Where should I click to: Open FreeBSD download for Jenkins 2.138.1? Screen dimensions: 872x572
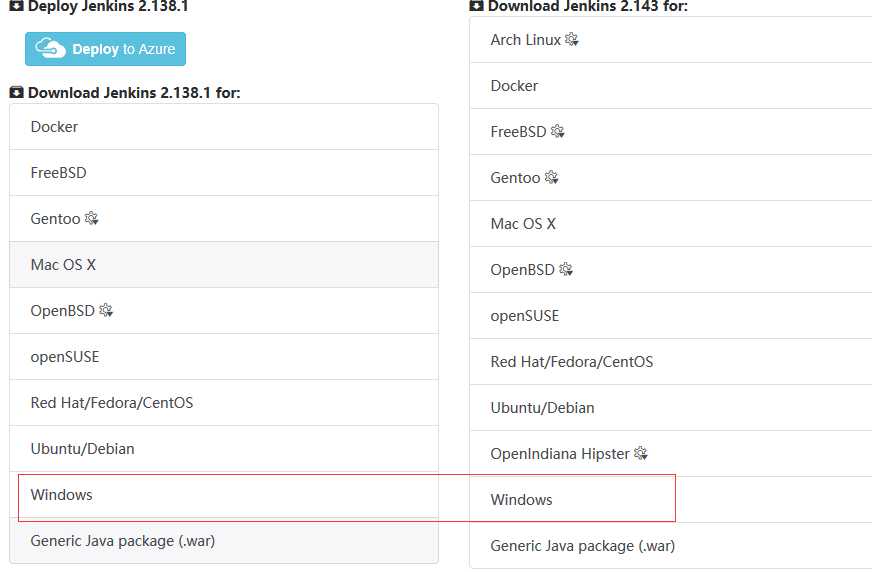pyautogui.click(x=224, y=173)
